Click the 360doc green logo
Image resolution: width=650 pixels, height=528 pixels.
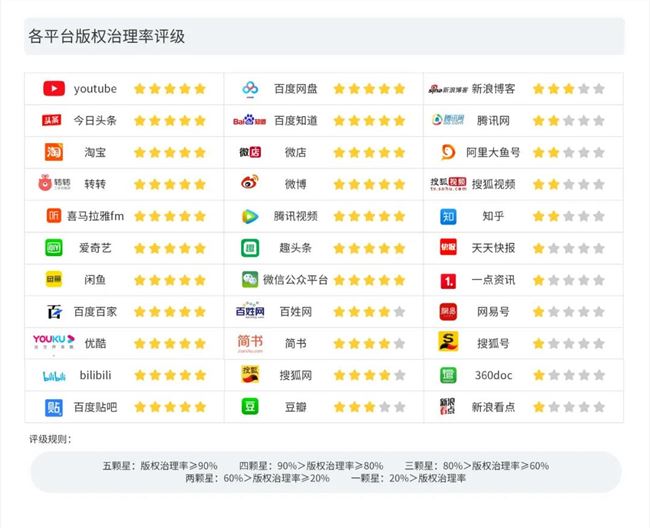pos(448,375)
